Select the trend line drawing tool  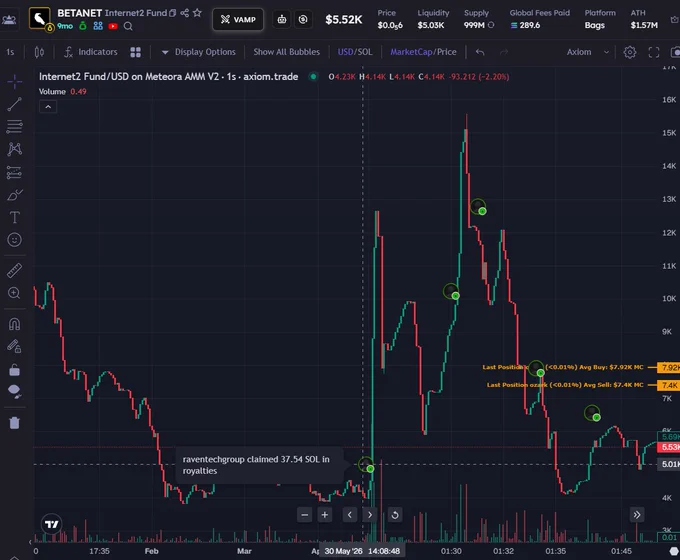click(x=14, y=104)
